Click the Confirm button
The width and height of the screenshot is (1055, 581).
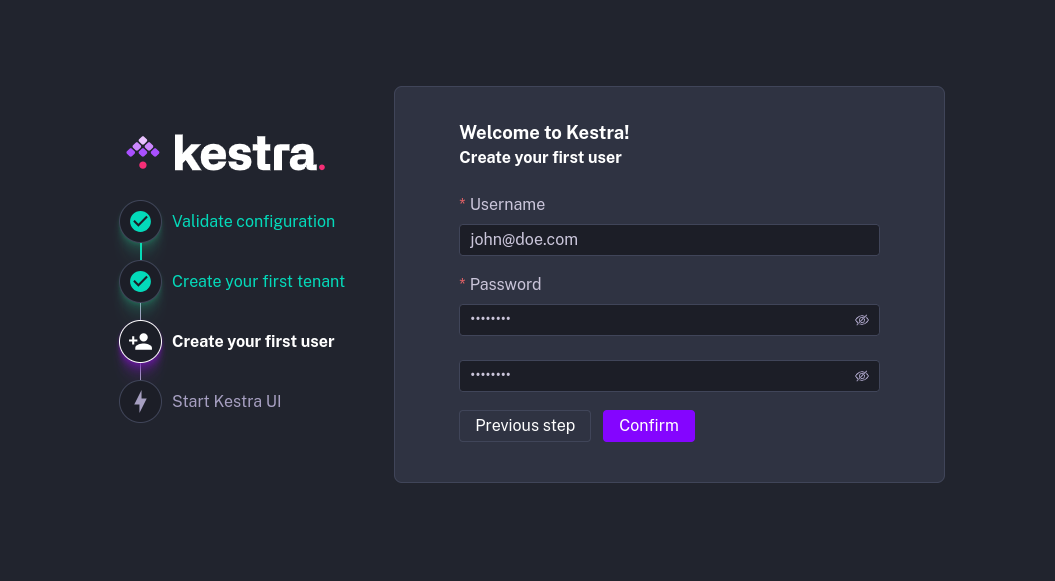[x=649, y=425]
